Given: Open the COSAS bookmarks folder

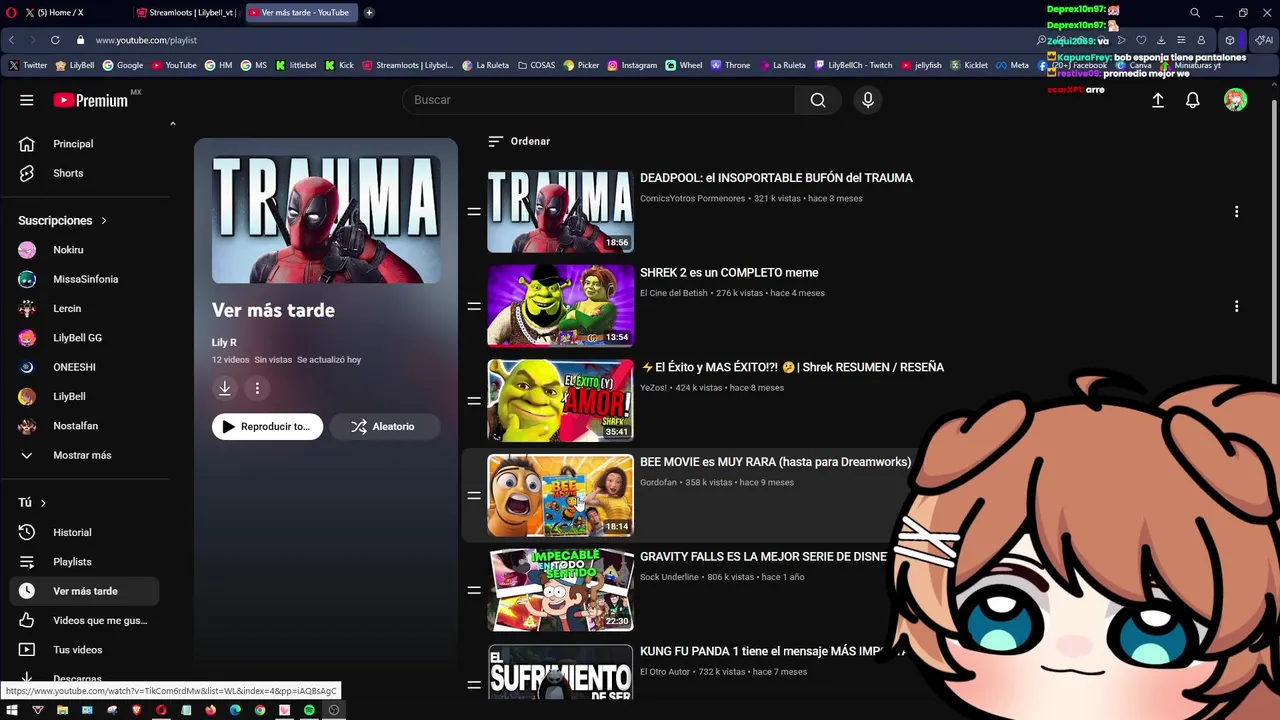Looking at the screenshot, I should click(536, 65).
